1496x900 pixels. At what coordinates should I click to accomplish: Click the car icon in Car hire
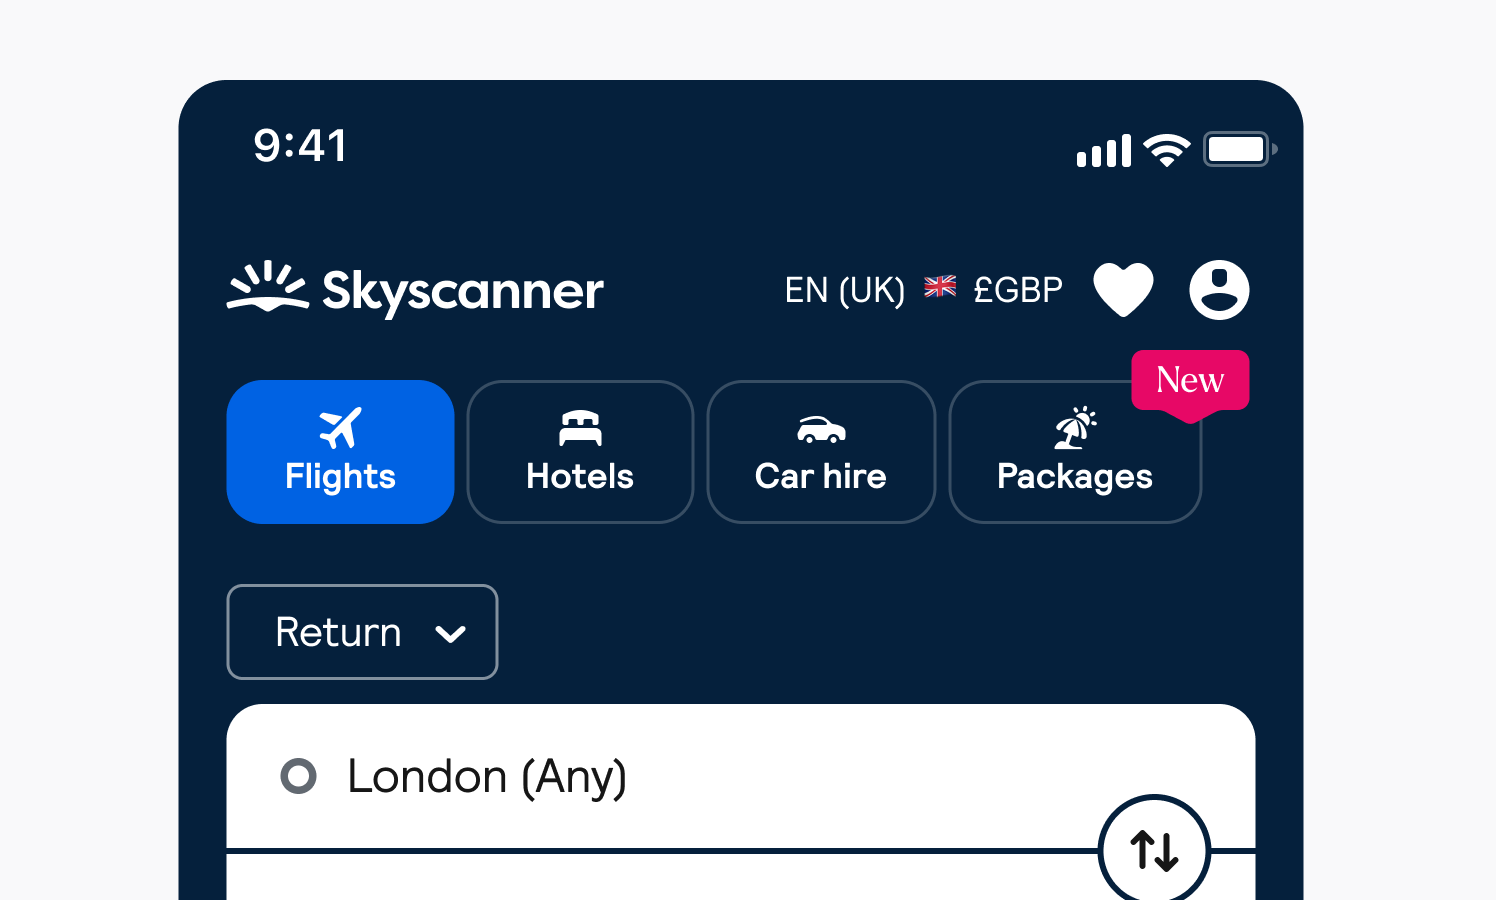click(821, 430)
